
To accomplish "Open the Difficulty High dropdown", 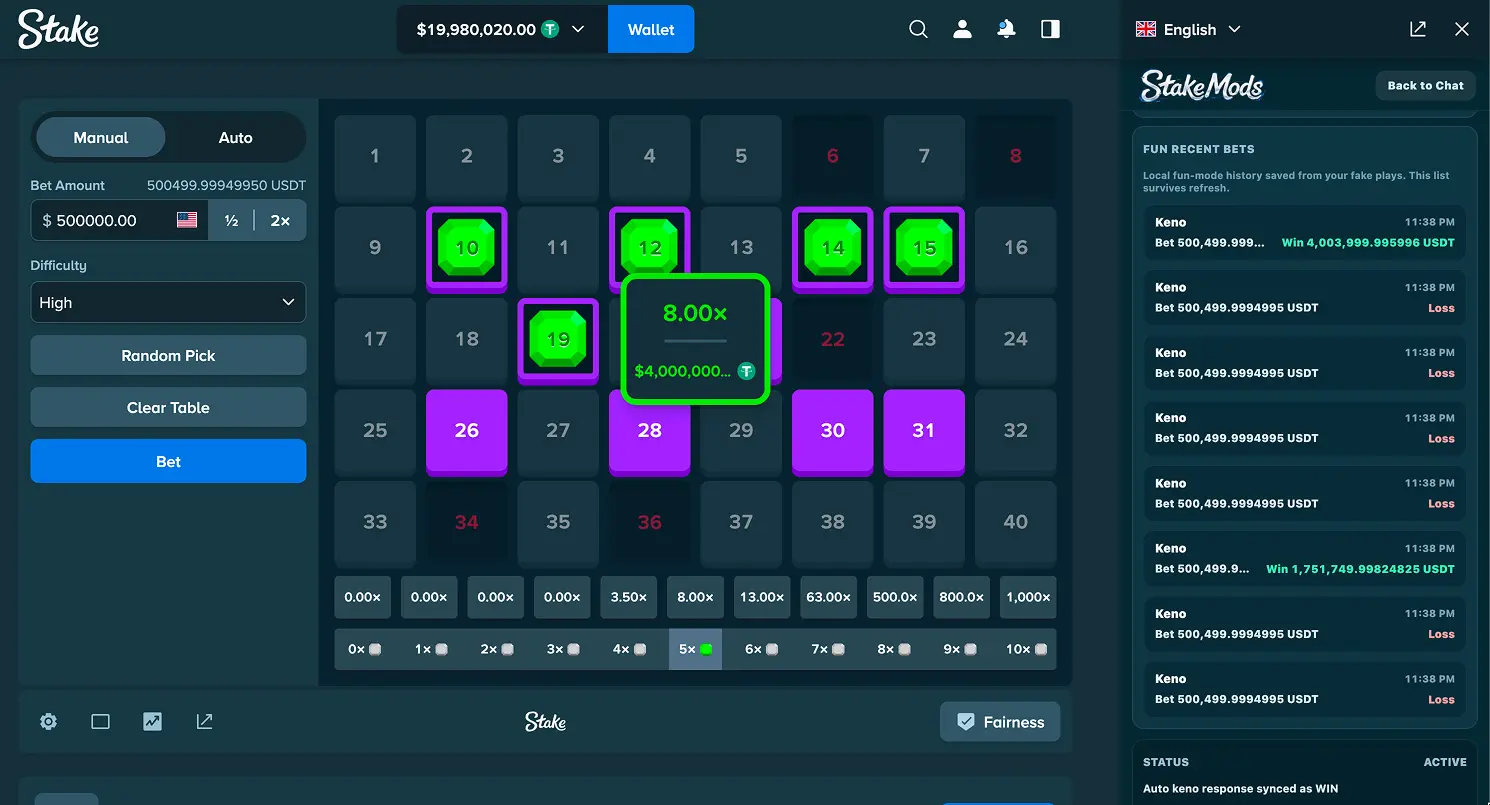I will pyautogui.click(x=168, y=302).
